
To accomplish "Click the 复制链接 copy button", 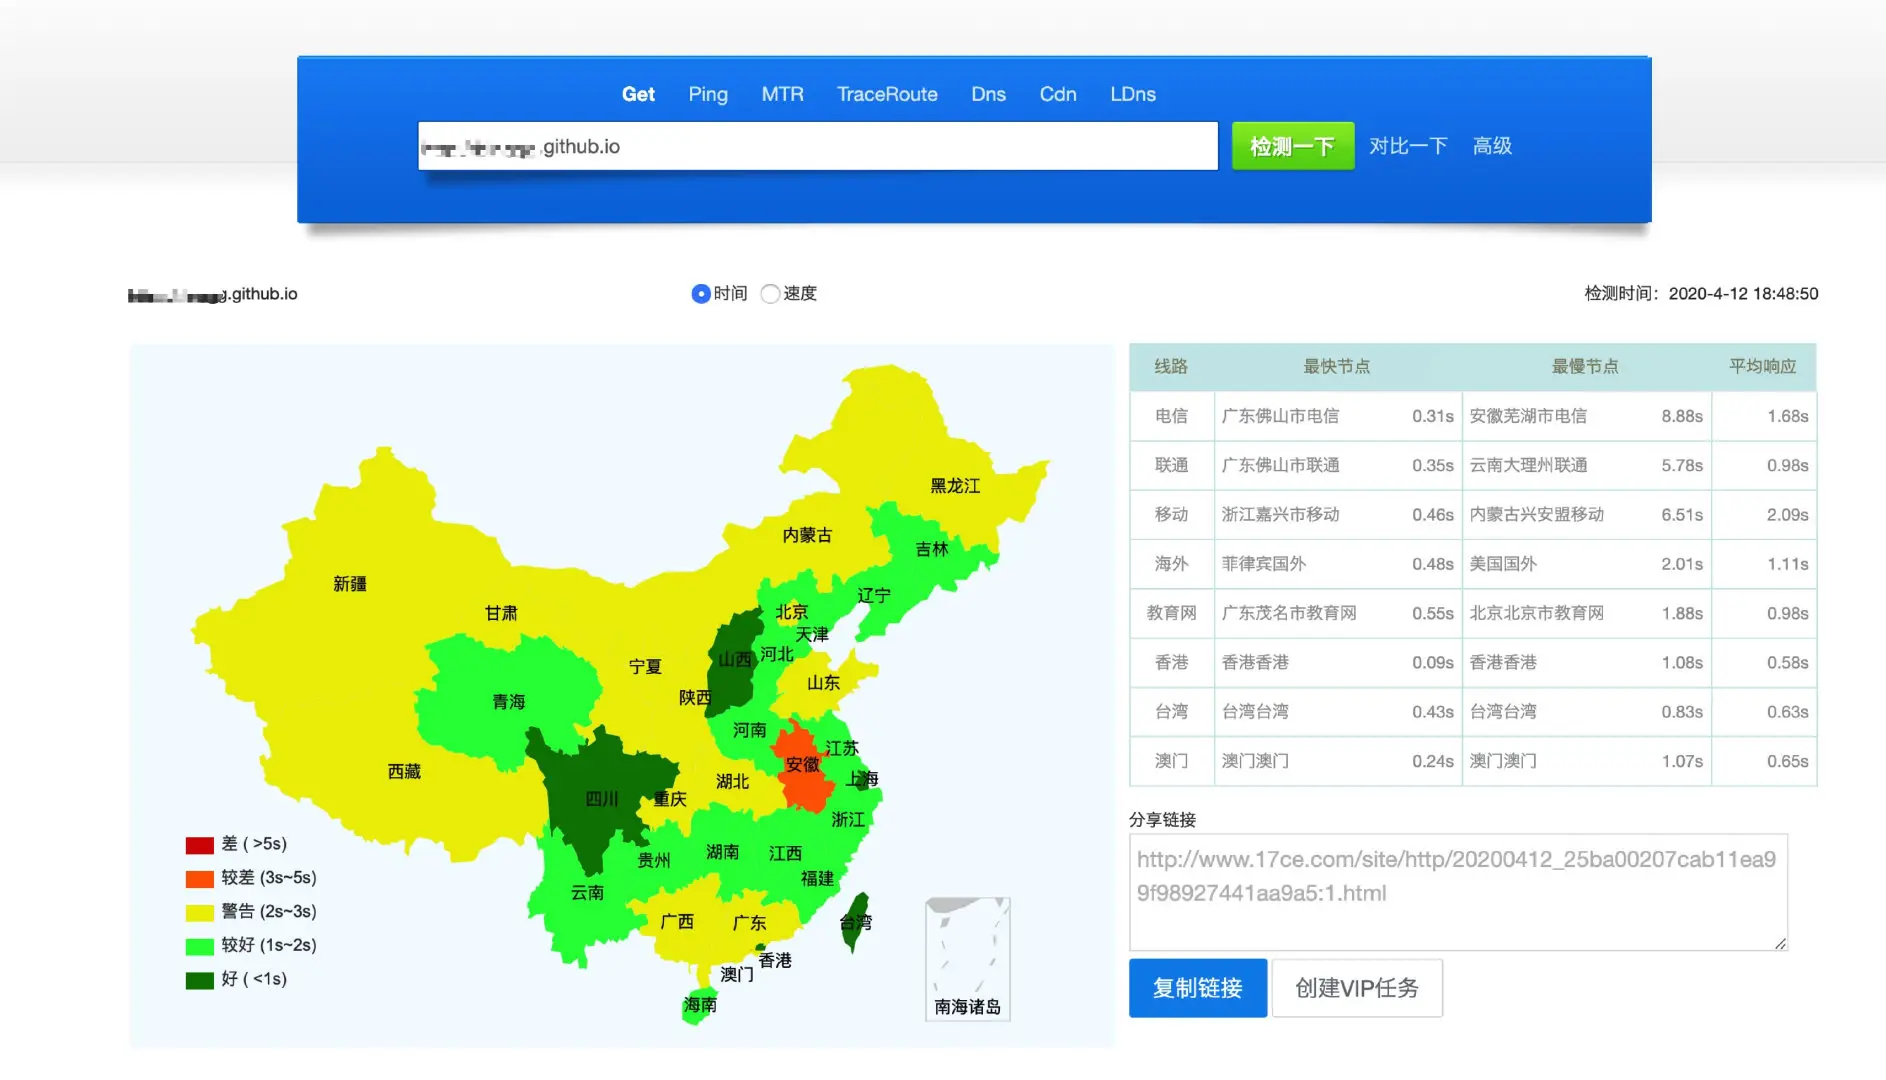I will coord(1197,988).
